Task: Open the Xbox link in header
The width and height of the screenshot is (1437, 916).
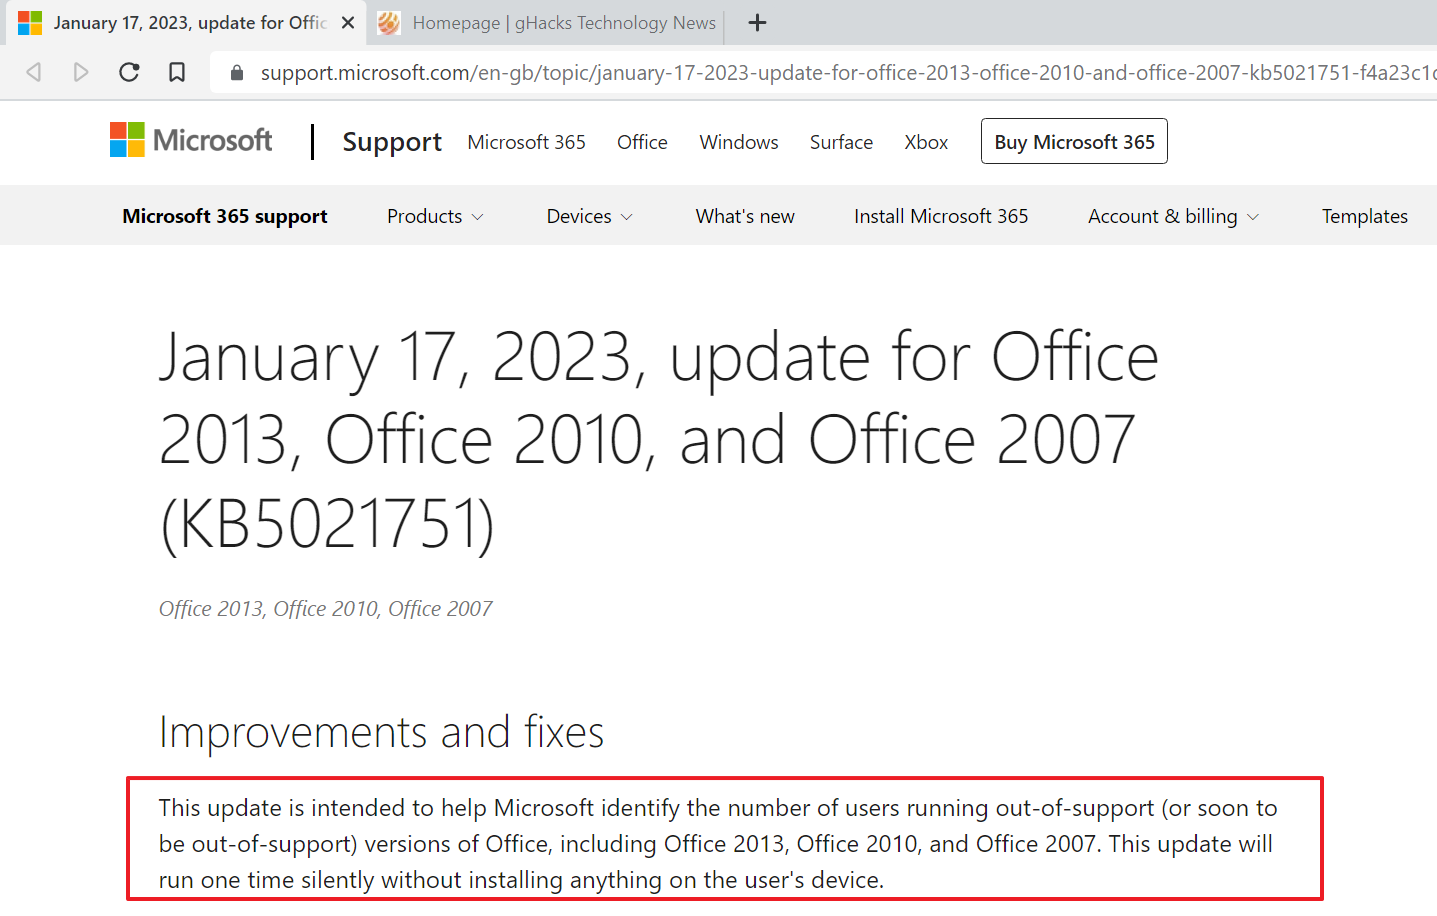Action: point(926,142)
